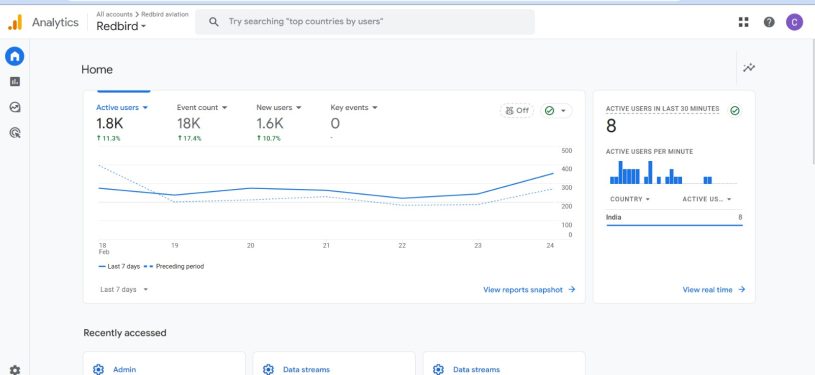Click the Recently accessed heading
Viewport: 815px width, 375px height.
[x=125, y=333]
